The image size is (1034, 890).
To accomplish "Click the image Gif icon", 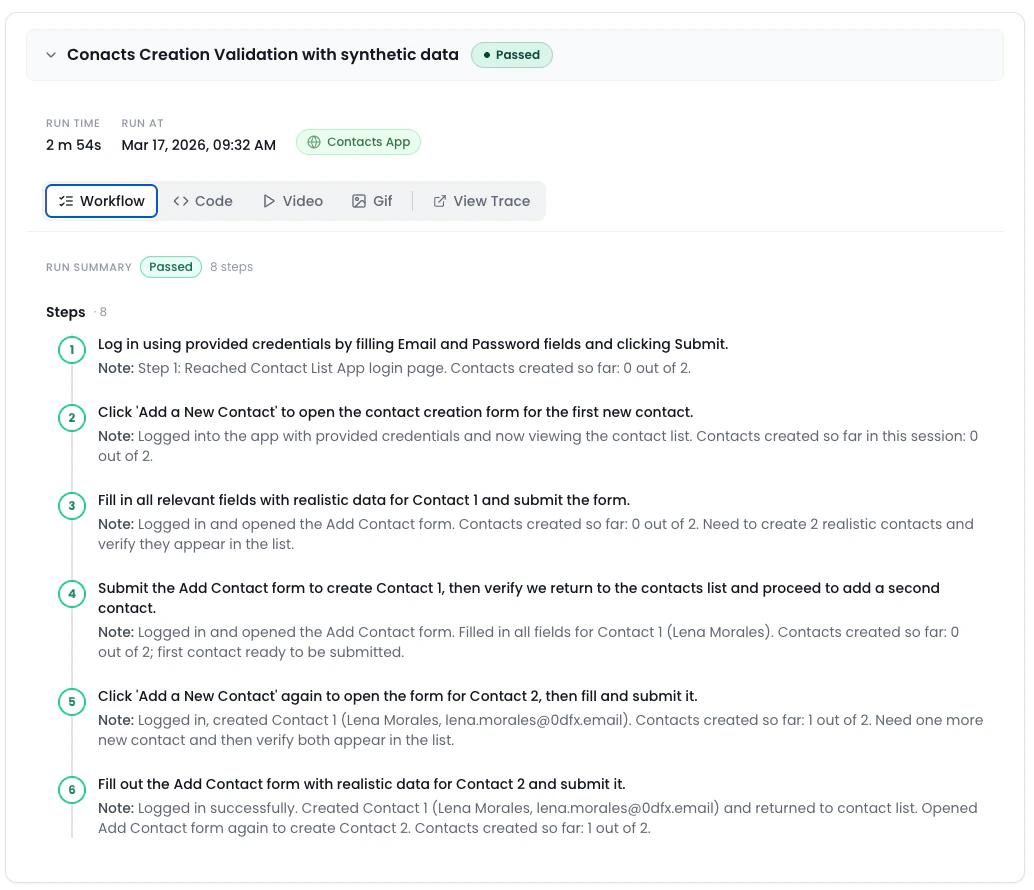I will pyautogui.click(x=359, y=201).
